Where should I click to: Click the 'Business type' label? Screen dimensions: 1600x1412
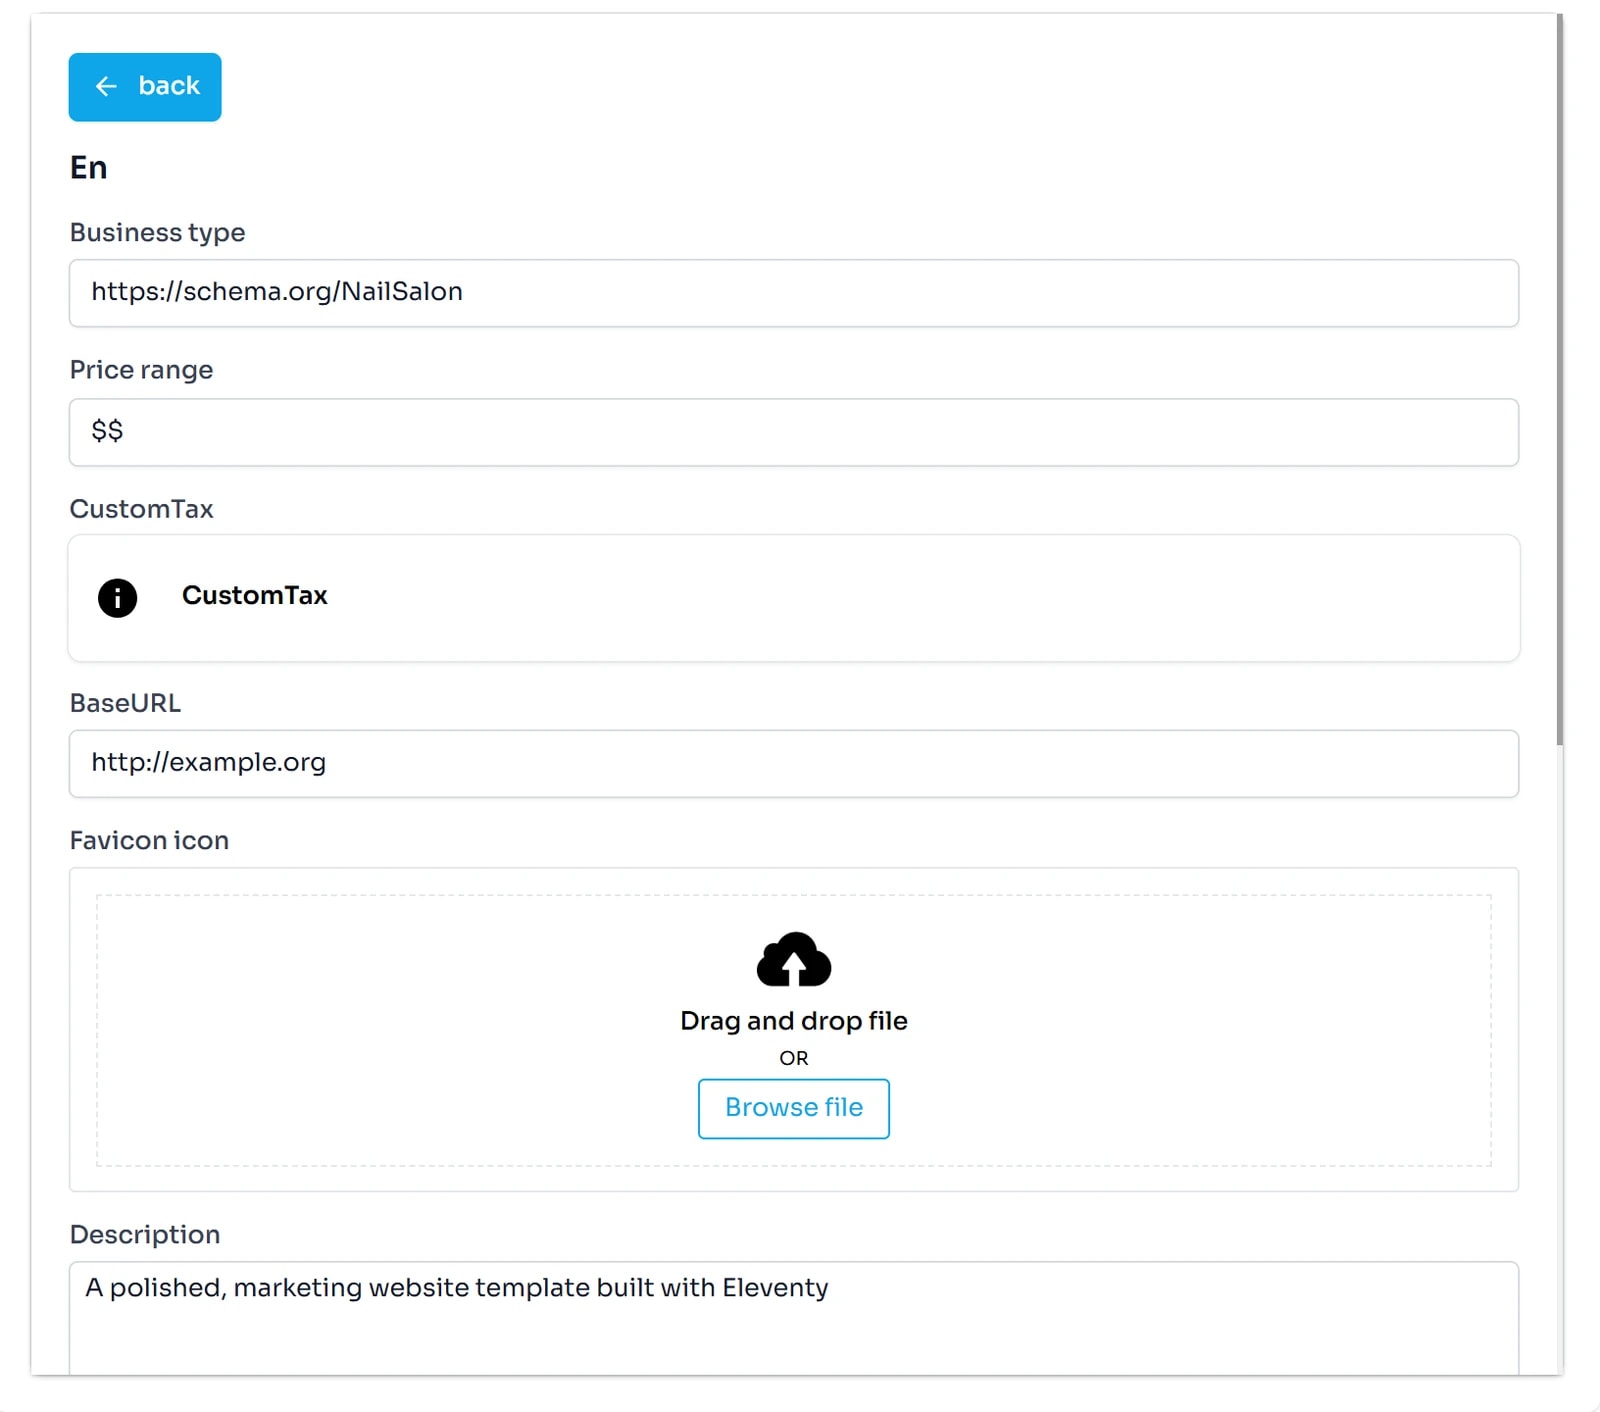tap(157, 232)
